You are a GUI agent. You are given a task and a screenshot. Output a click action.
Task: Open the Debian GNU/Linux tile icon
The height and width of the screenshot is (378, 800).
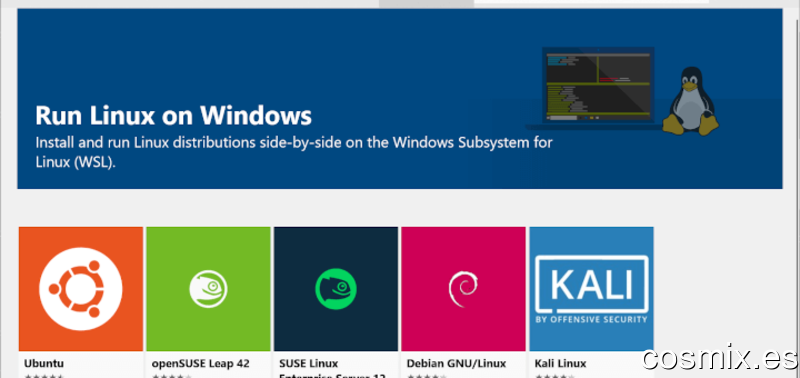pyautogui.click(x=463, y=289)
